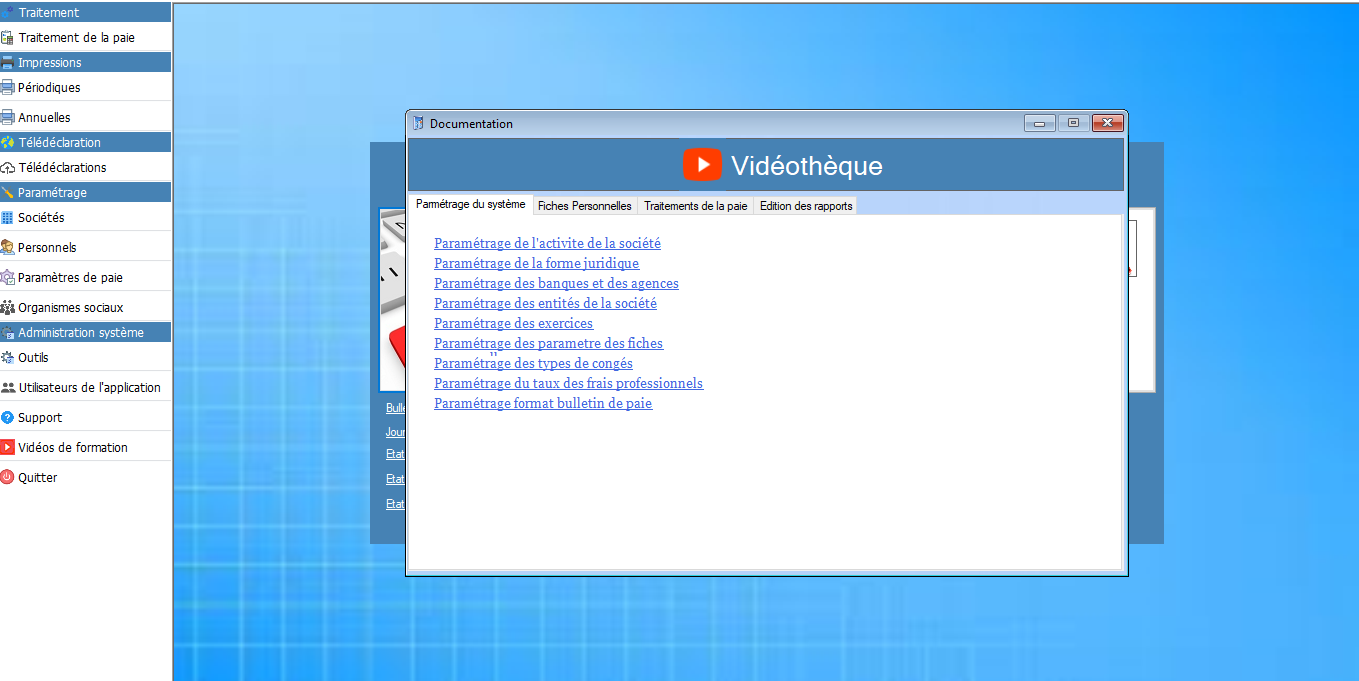Open the Organismes sociaux icon
This screenshot has width=1359, height=681.
pyautogui.click(x=8, y=308)
